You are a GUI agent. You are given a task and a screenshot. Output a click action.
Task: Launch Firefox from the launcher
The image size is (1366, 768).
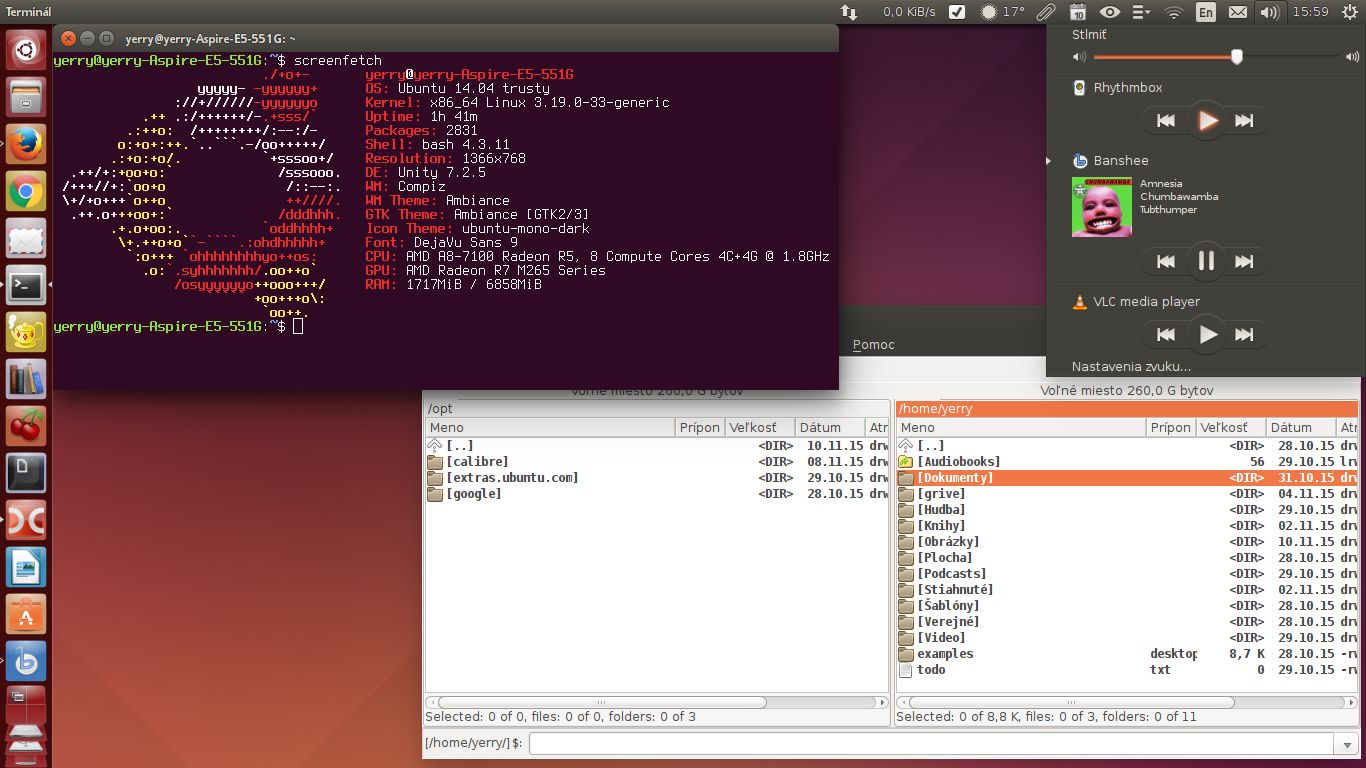click(26, 144)
